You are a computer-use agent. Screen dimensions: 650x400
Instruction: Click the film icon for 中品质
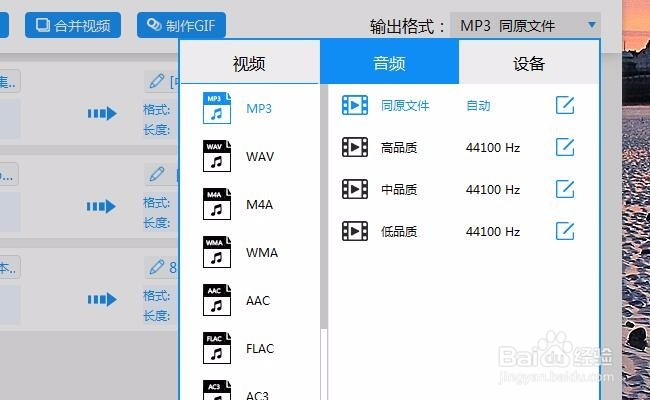click(x=355, y=189)
